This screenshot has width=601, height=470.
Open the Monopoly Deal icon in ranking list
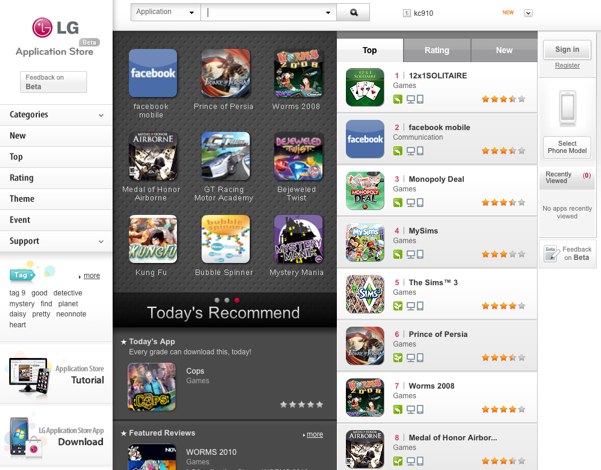pos(365,191)
